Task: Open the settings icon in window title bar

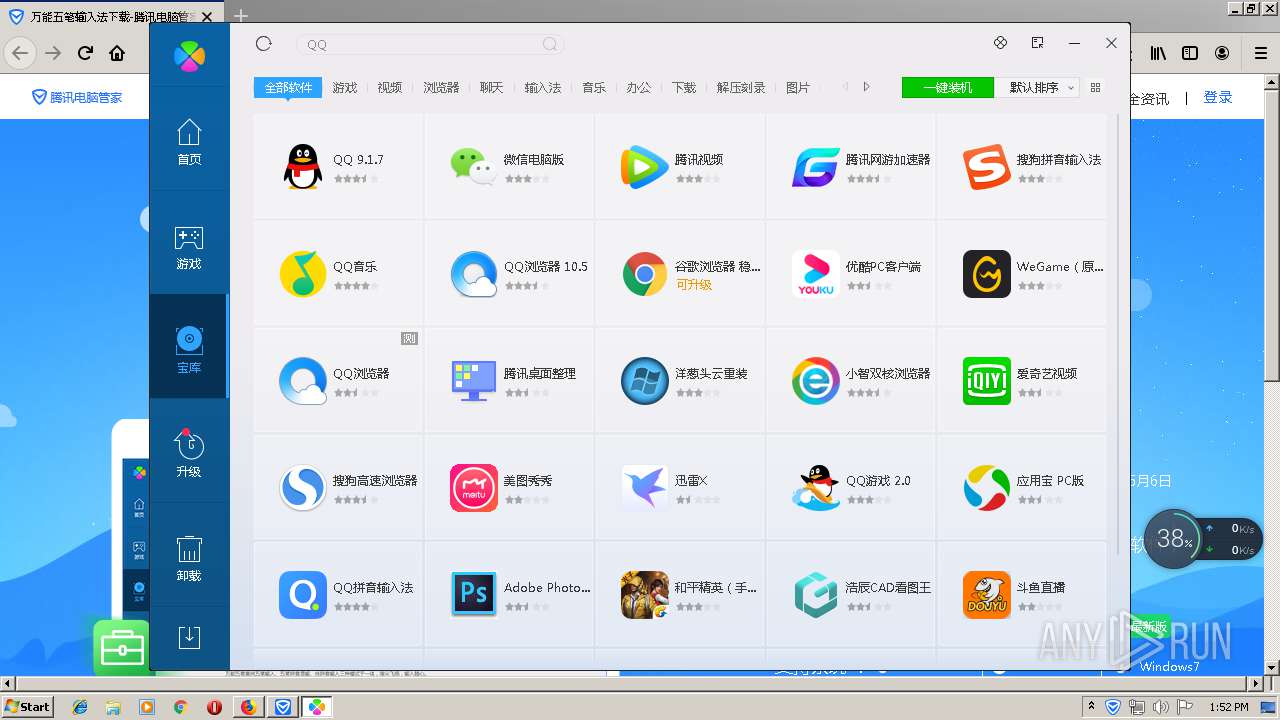Action: click(x=1000, y=43)
